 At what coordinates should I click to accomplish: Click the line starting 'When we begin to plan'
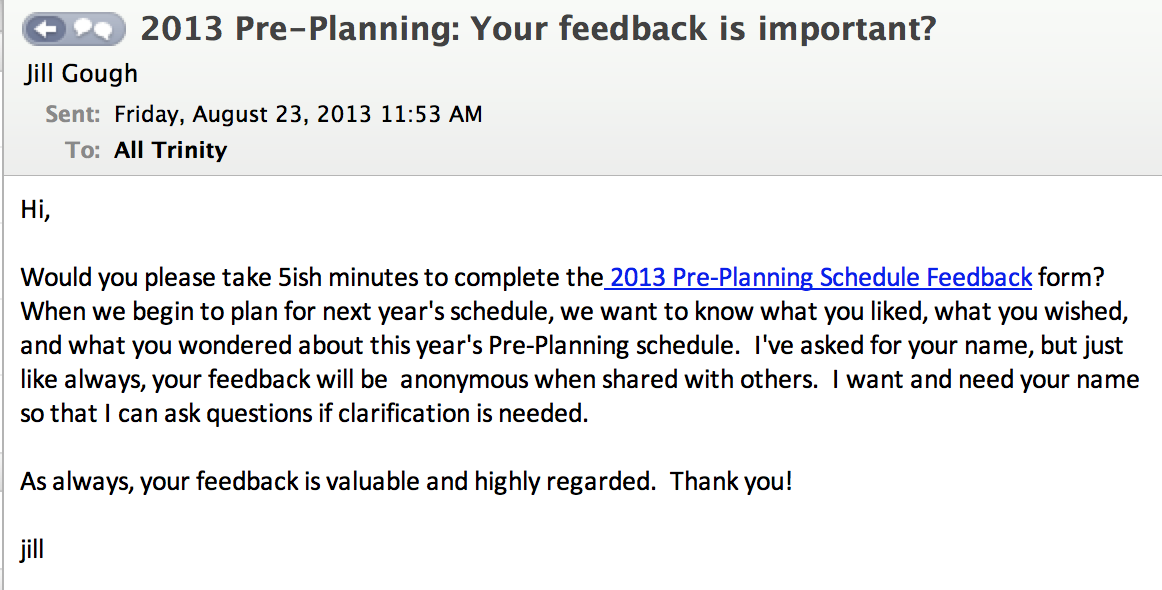[574, 311]
